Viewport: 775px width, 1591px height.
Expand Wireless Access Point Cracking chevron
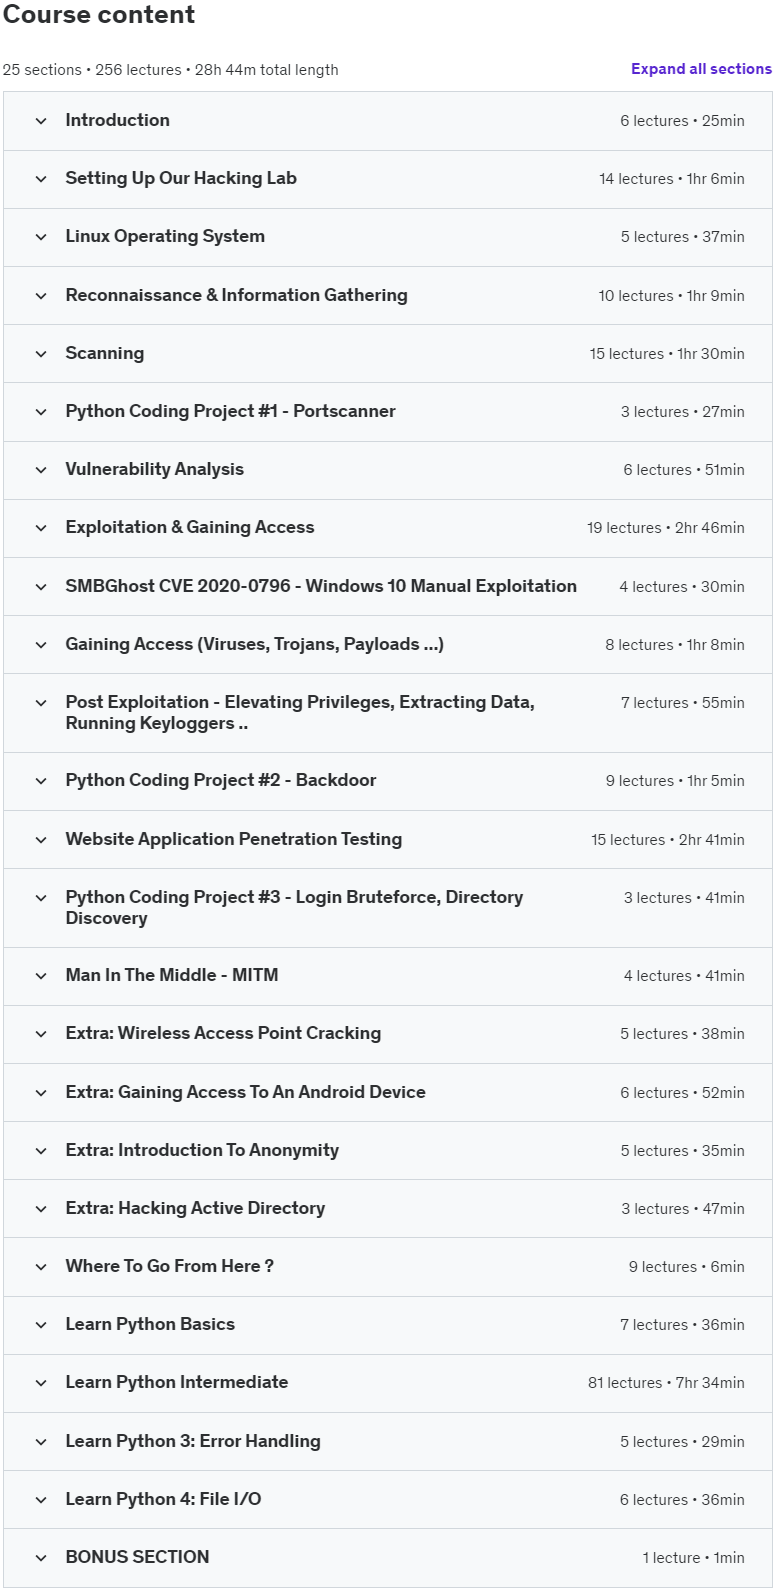[41, 1034]
